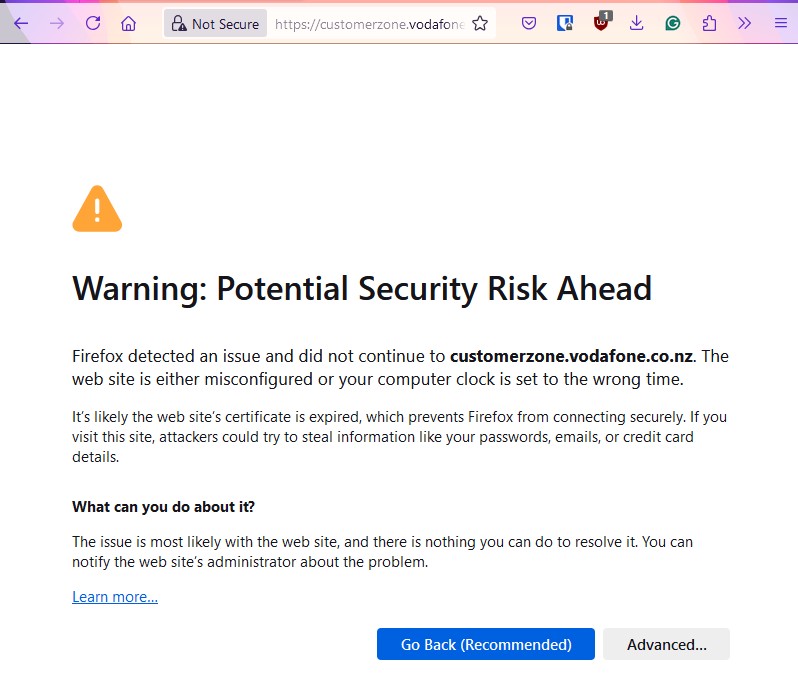Click the Not Secure site identity badge
This screenshot has height=698, width=798.
coord(215,23)
